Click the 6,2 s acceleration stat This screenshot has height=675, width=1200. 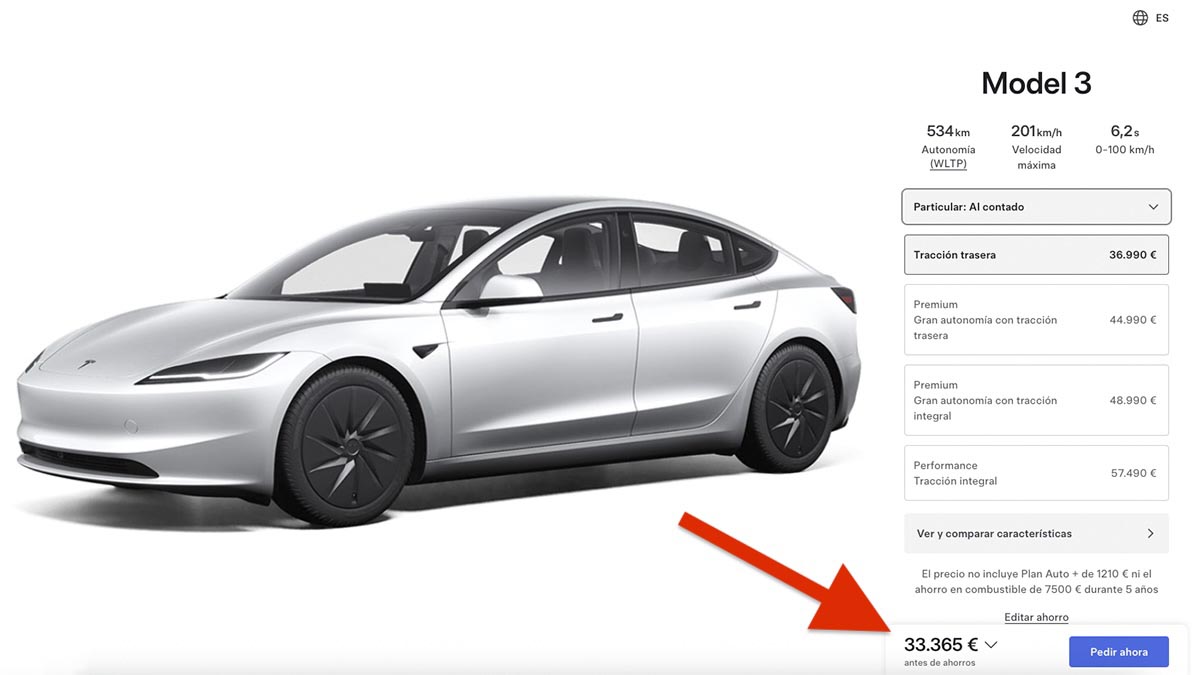(1125, 139)
